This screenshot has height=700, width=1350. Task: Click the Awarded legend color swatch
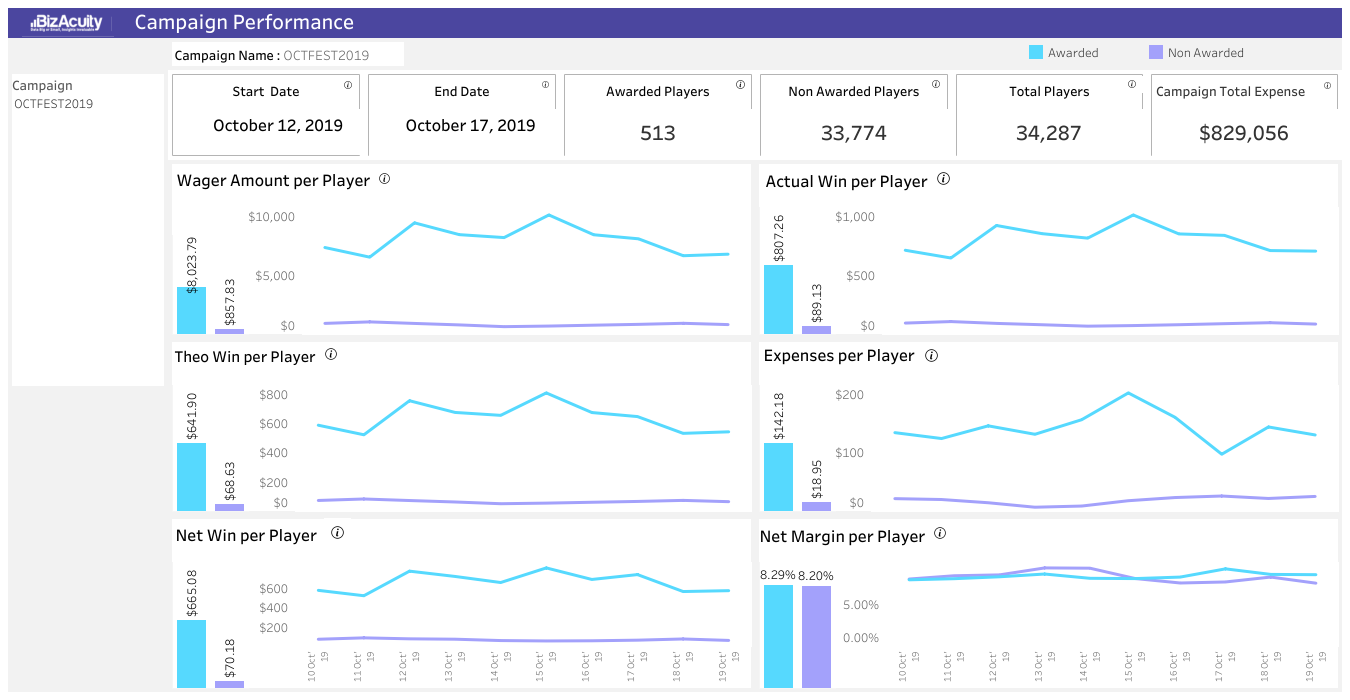coord(1035,53)
